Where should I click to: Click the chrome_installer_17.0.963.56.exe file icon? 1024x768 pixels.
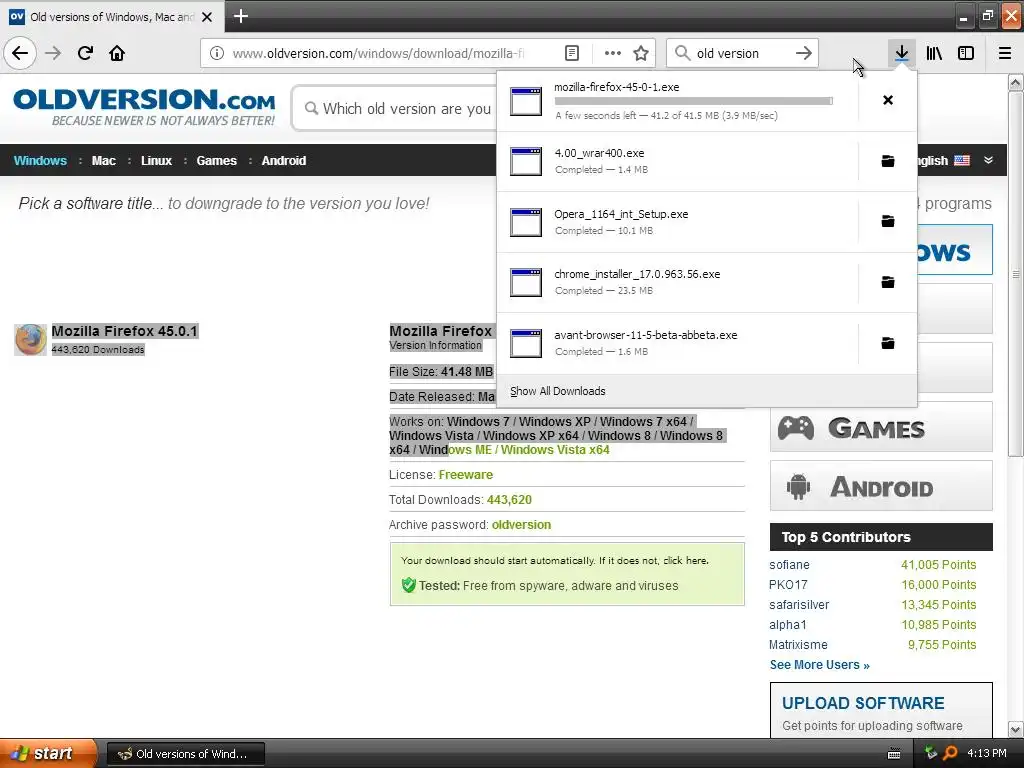click(x=526, y=283)
